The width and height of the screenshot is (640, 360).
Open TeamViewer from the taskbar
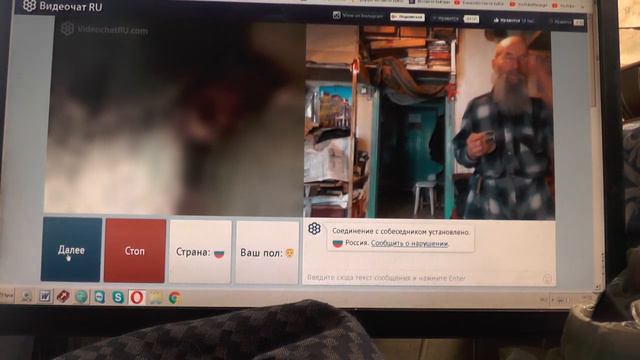[100, 297]
